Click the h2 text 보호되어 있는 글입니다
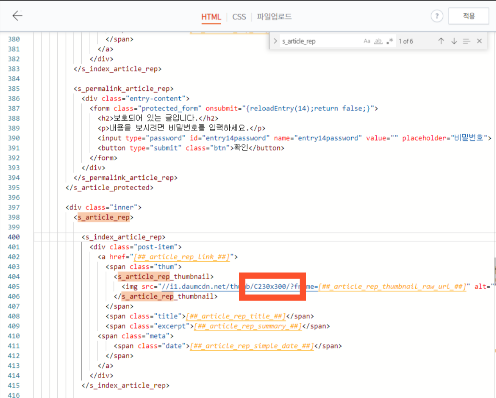Screen dimensions: 496x398 point(156,118)
